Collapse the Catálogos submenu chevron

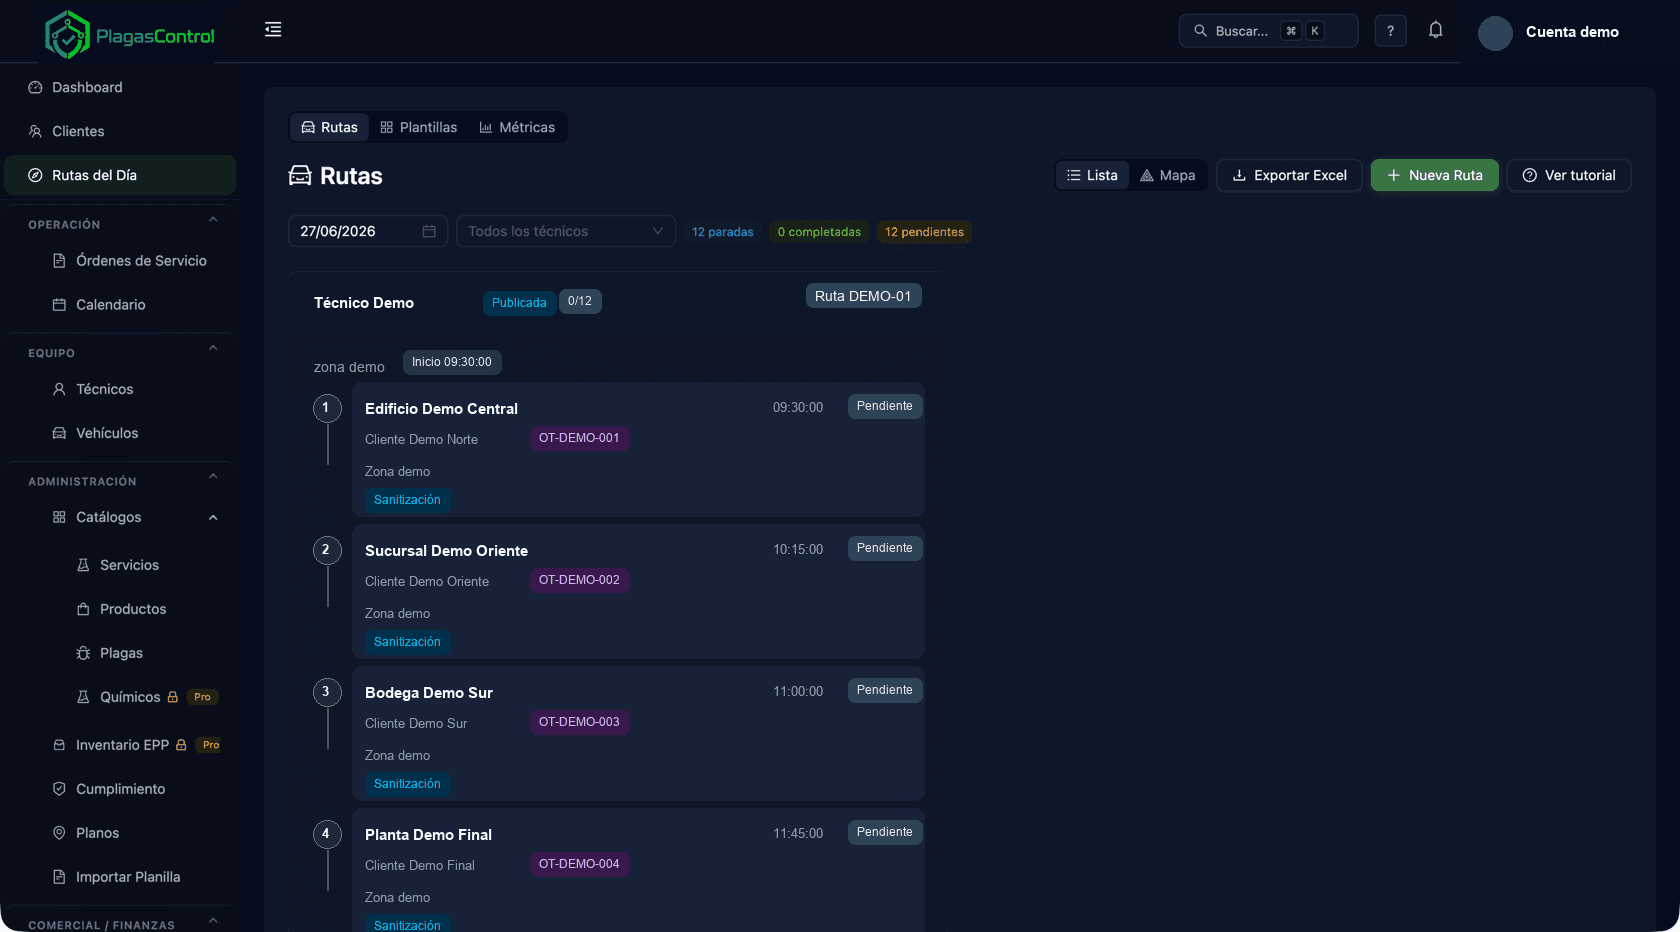point(213,517)
